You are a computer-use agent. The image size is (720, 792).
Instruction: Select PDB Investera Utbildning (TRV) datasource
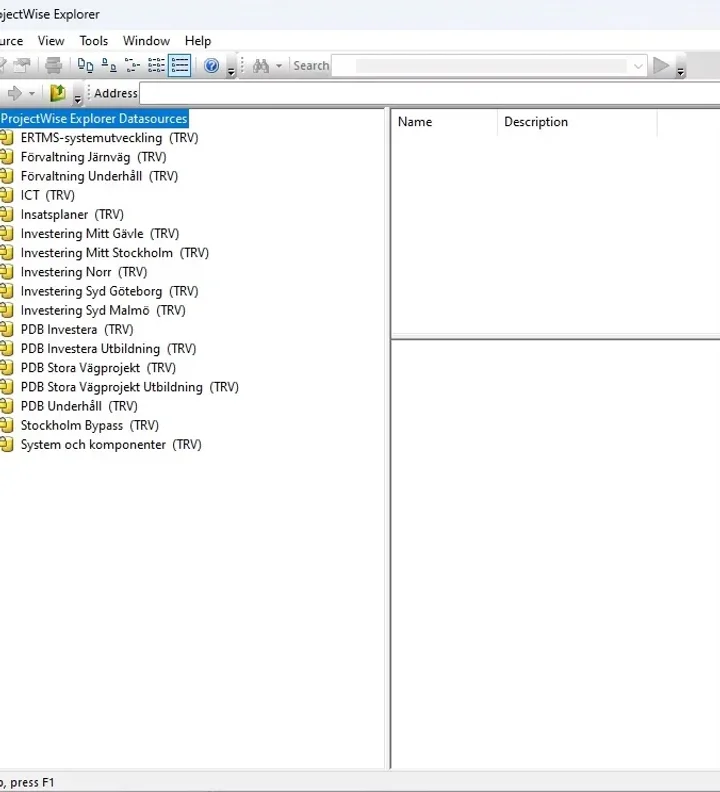(108, 349)
